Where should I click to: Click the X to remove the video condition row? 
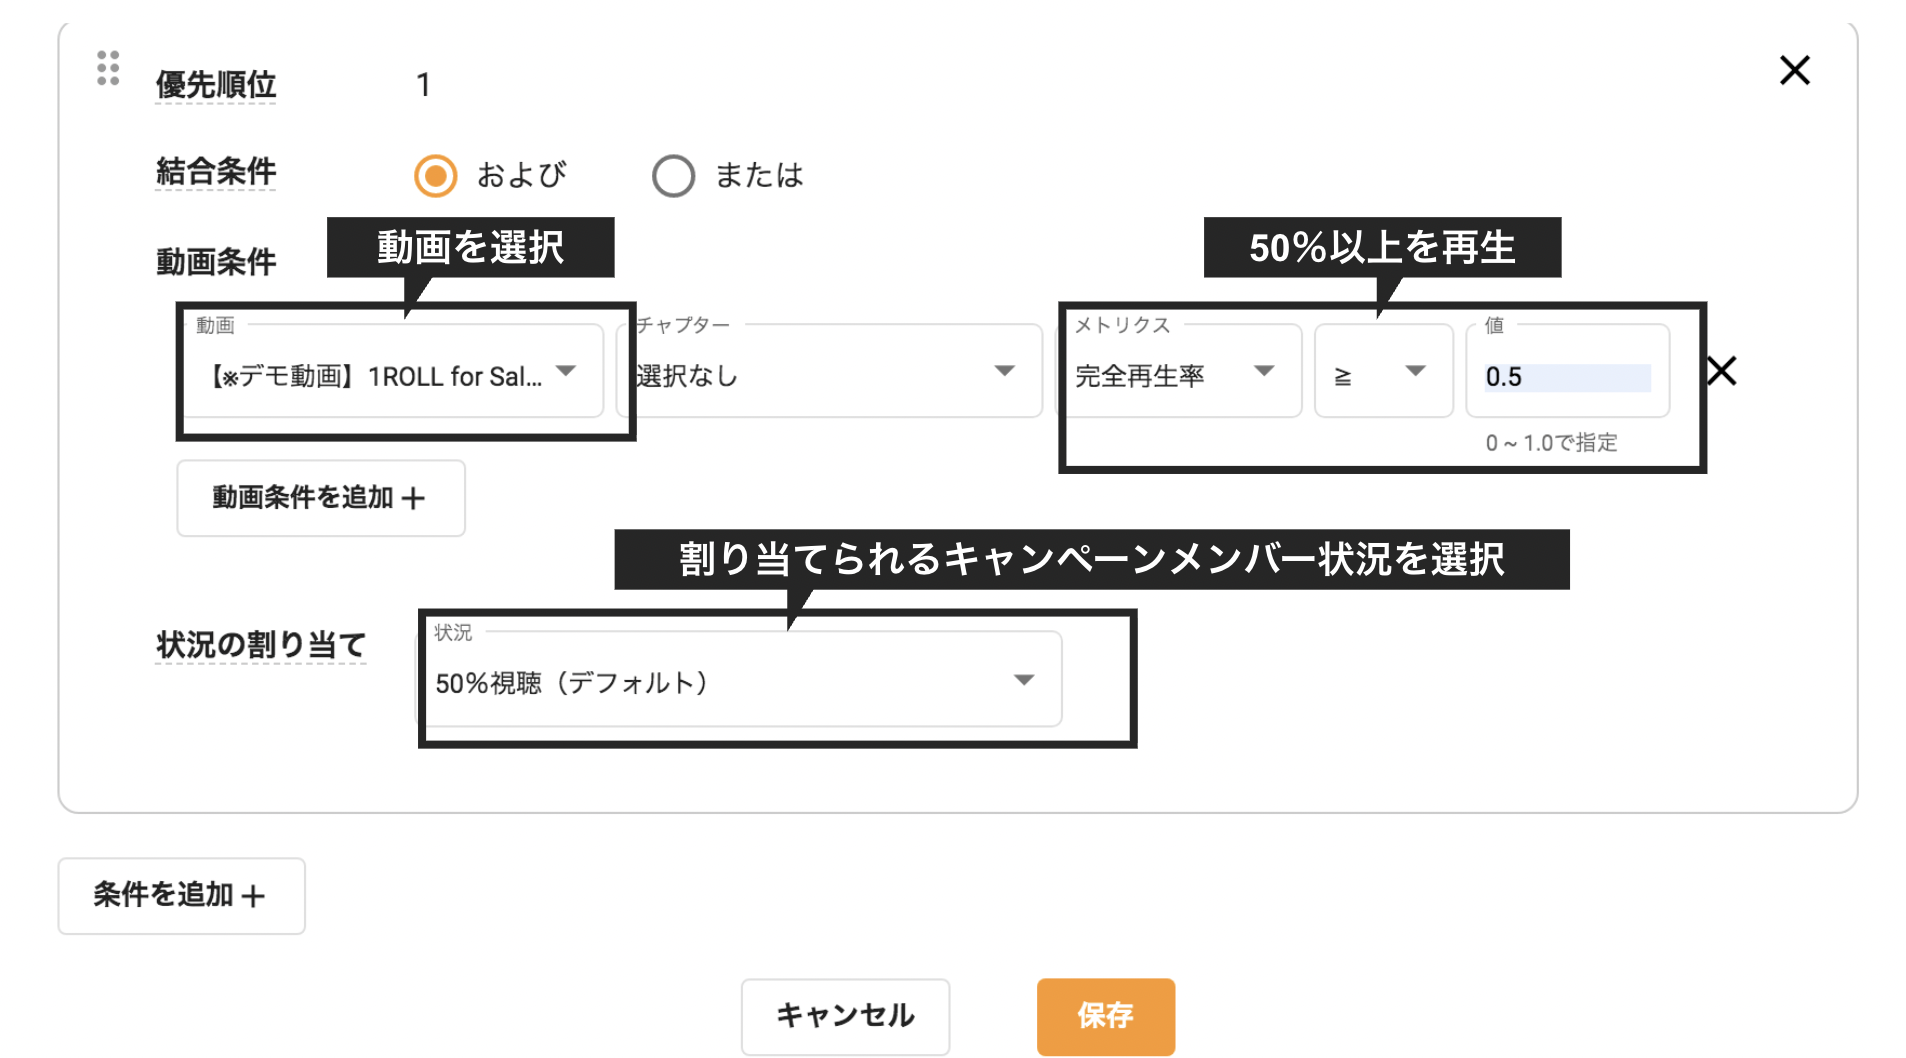click(x=1723, y=371)
